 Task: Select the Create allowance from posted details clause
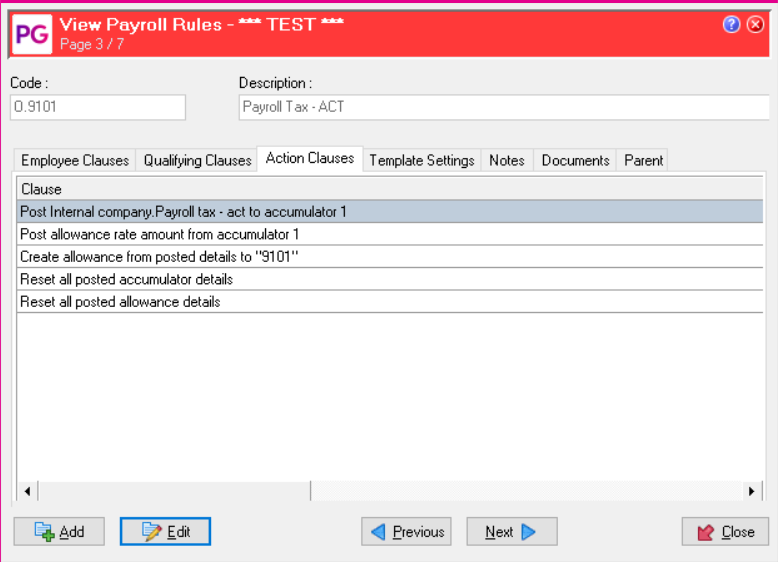pos(160,257)
